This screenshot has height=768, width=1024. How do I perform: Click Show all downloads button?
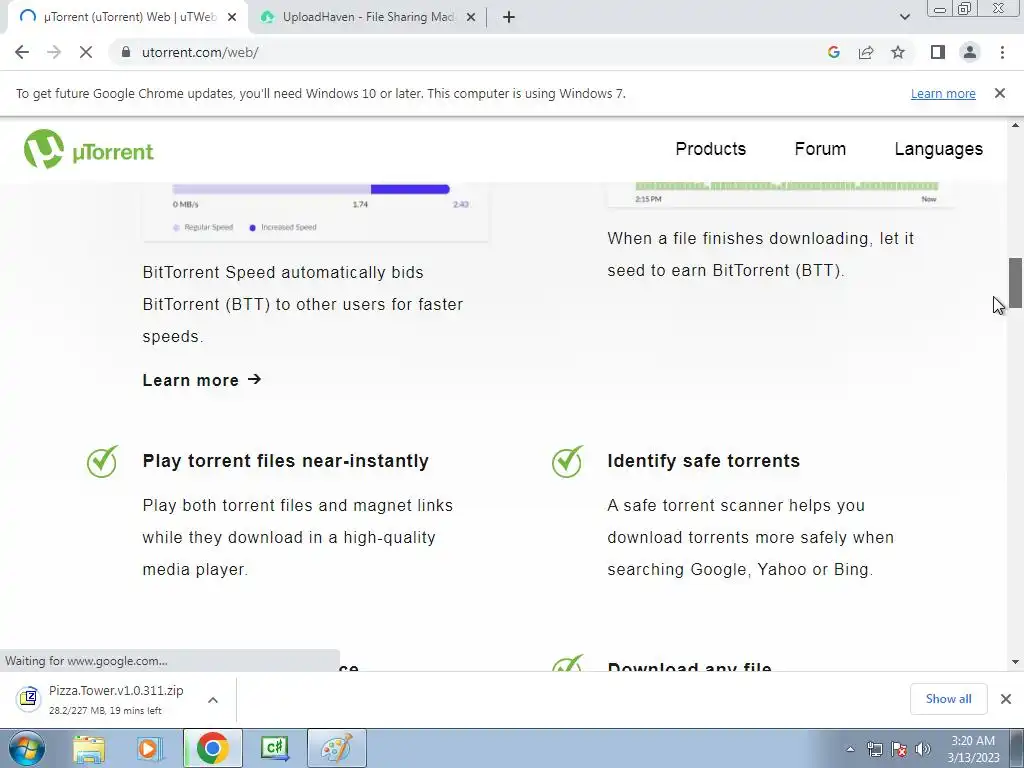948,699
